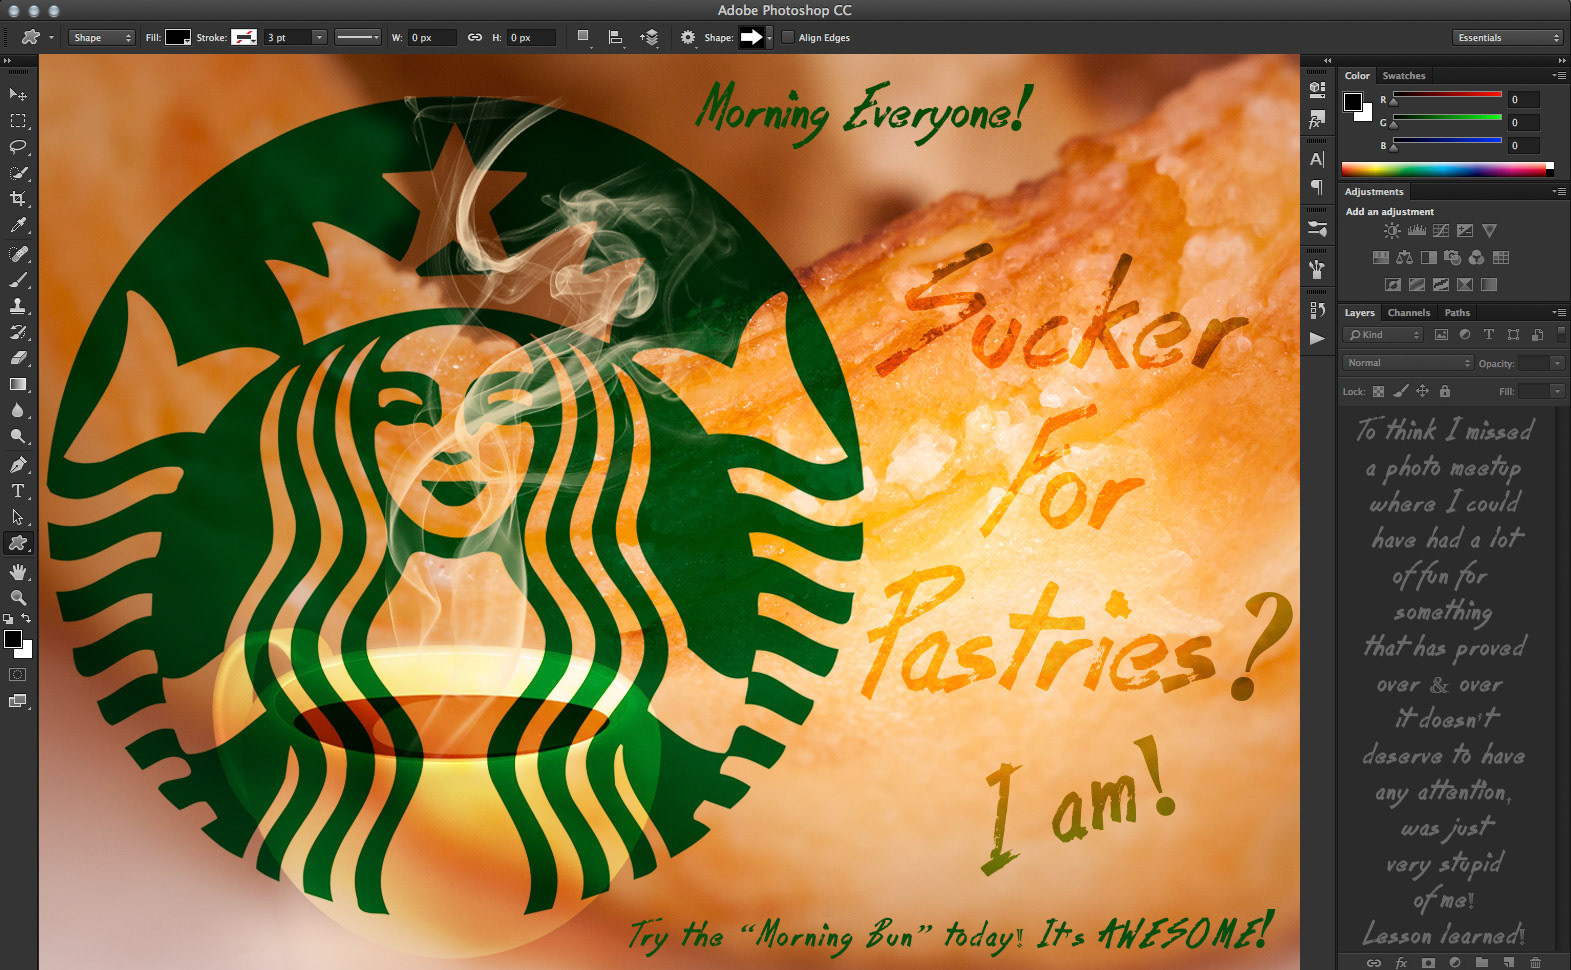Select the Lasso tool
Viewport: 1571px width, 970px height.
[x=18, y=147]
